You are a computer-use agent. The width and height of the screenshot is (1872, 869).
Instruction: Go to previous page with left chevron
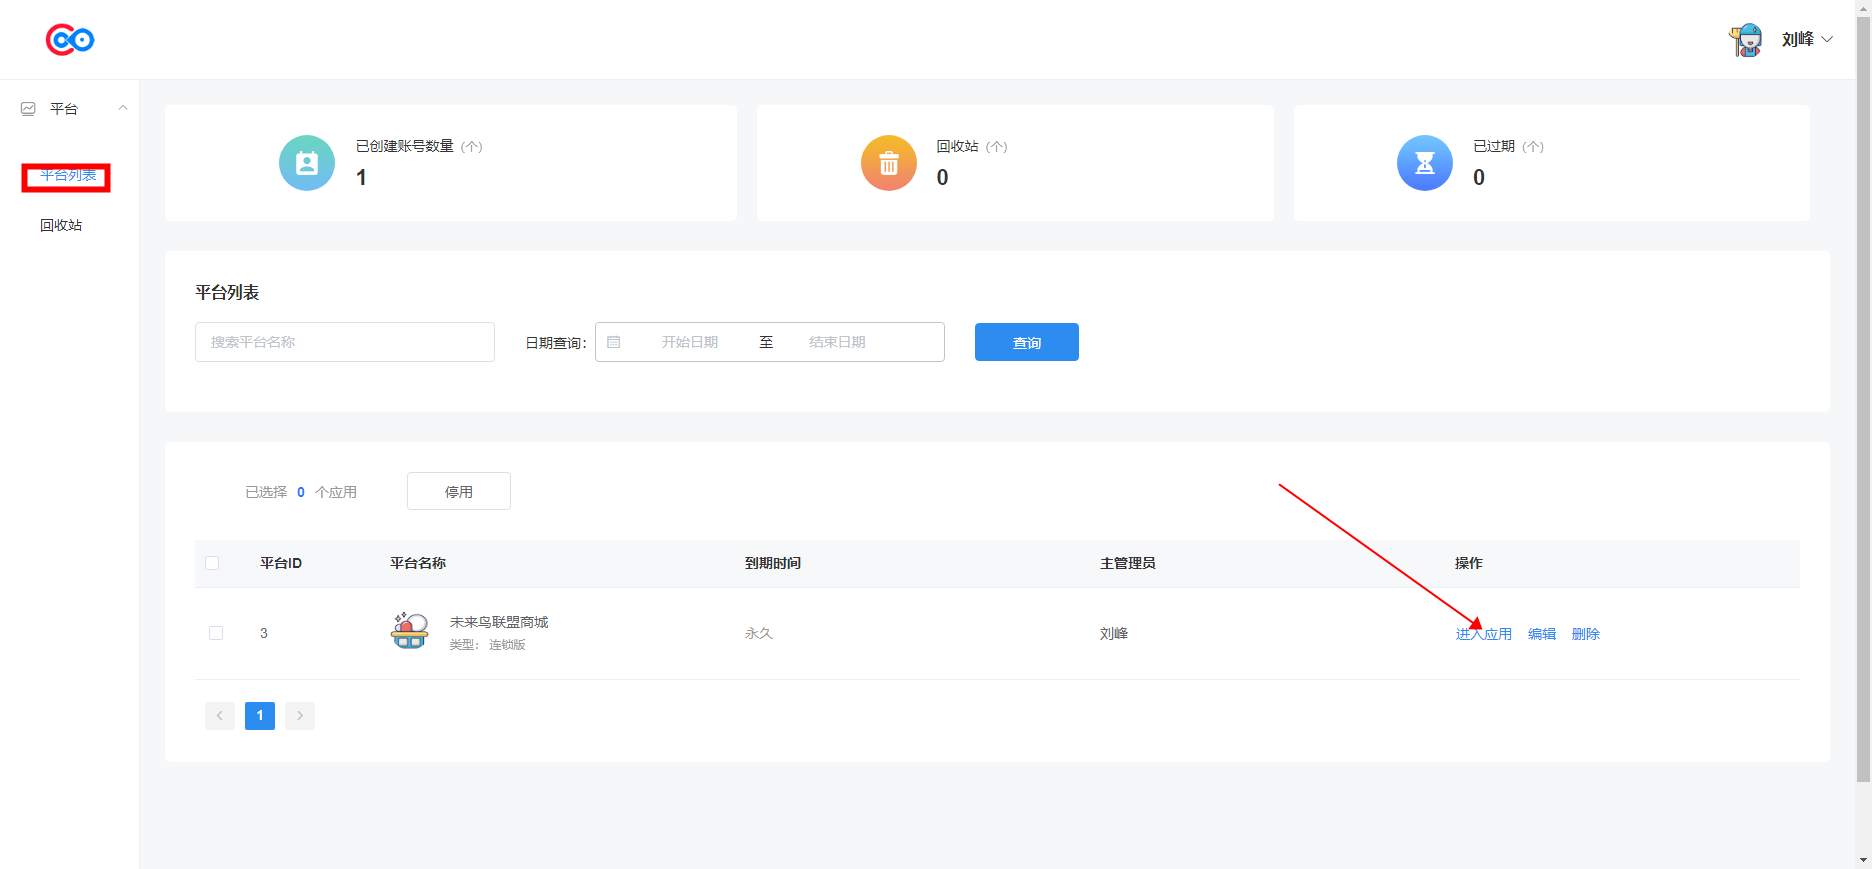(220, 716)
